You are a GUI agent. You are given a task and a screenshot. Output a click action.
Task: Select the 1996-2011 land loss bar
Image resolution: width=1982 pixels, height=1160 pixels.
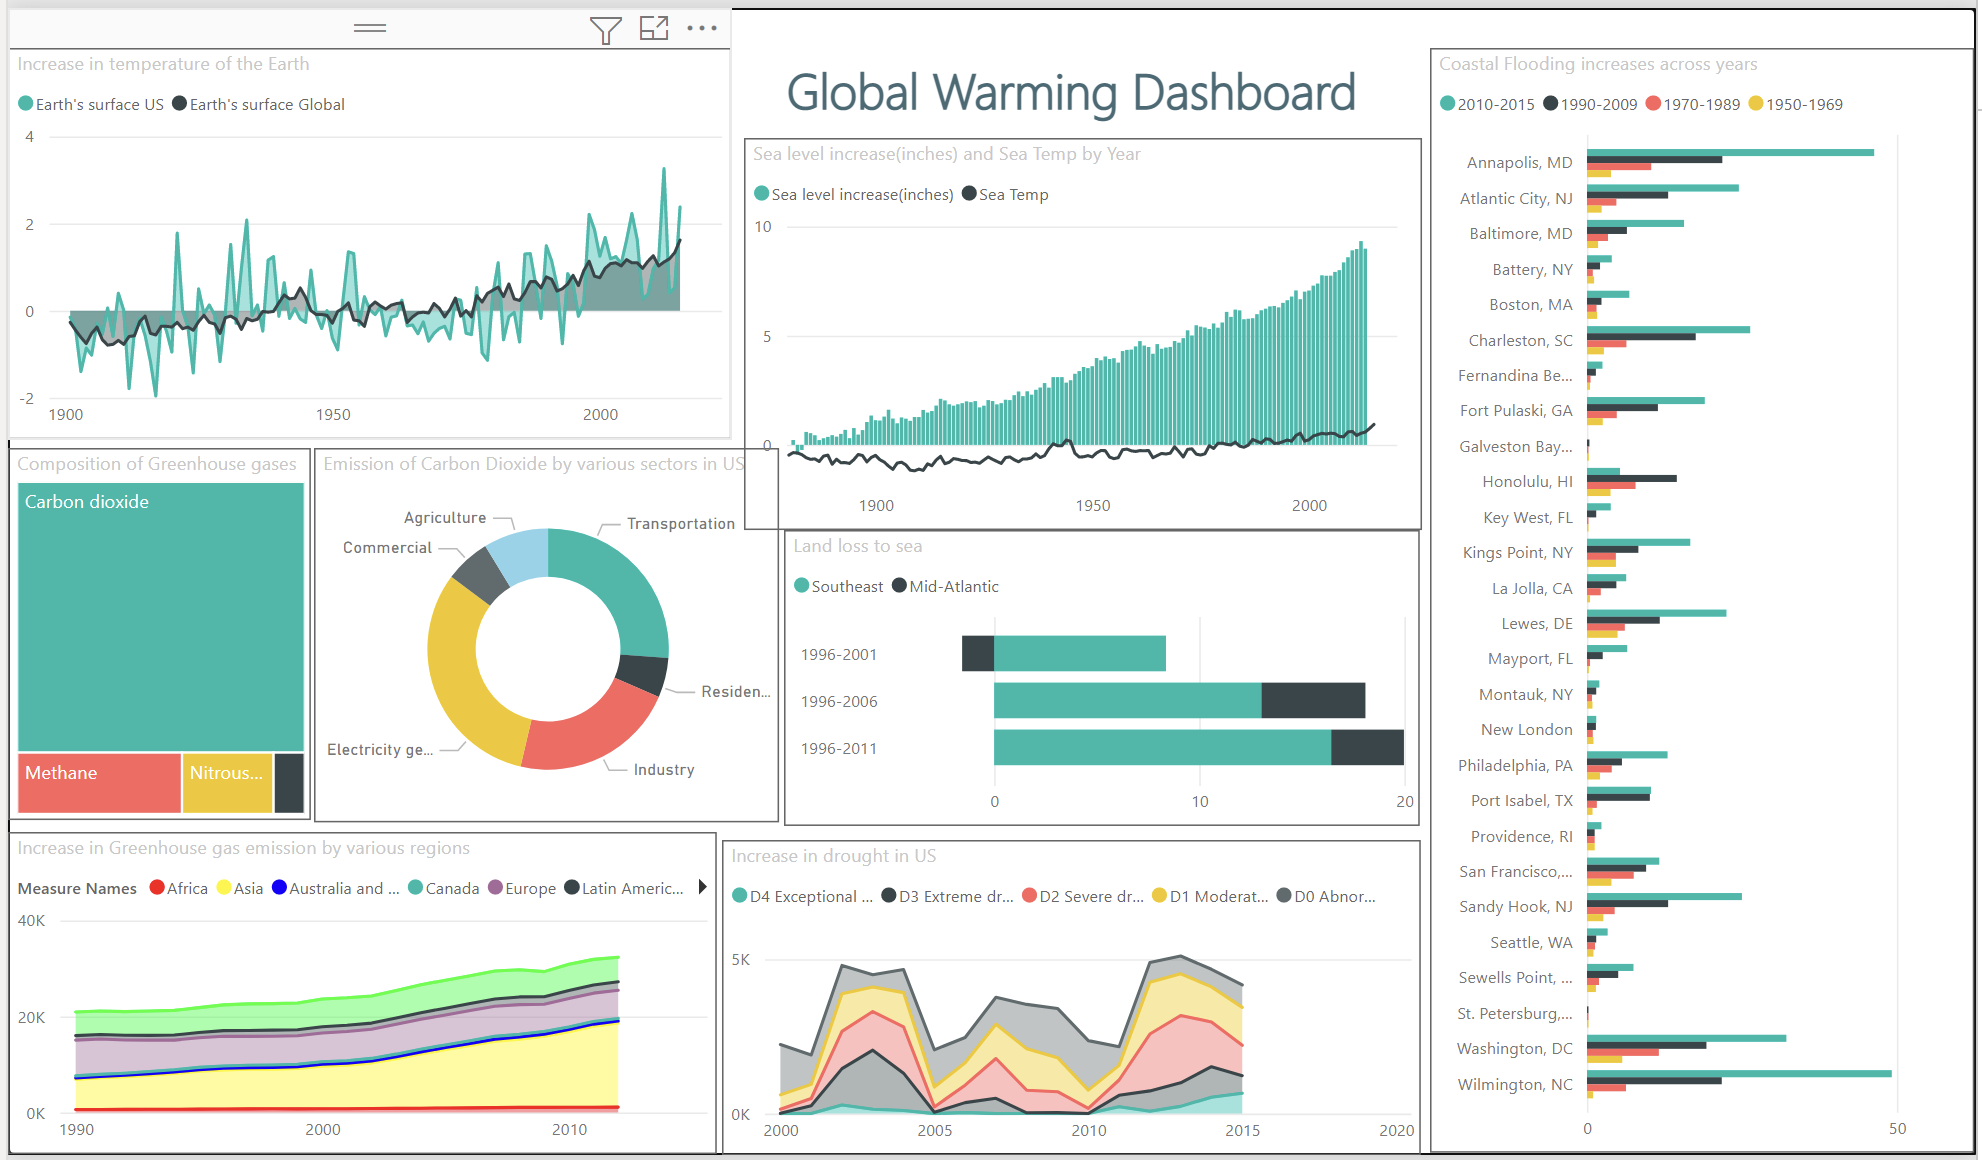pyautogui.click(x=1162, y=748)
